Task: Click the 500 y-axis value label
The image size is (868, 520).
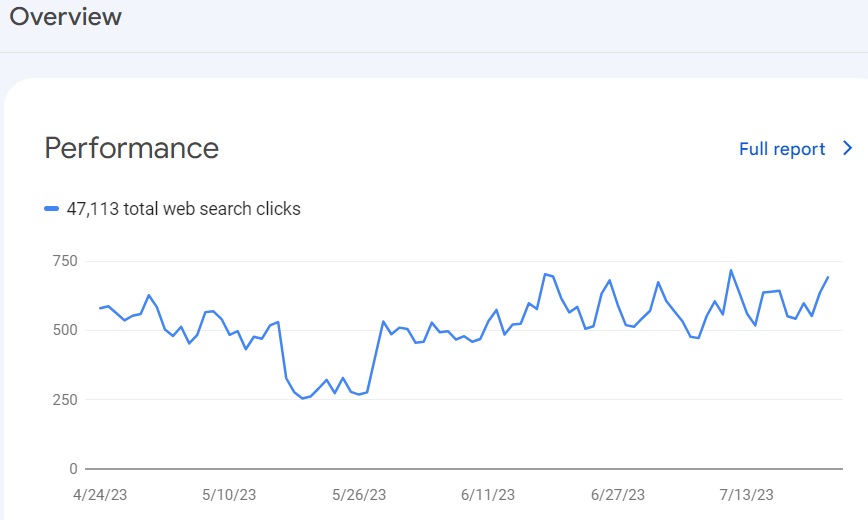Action: pos(65,330)
